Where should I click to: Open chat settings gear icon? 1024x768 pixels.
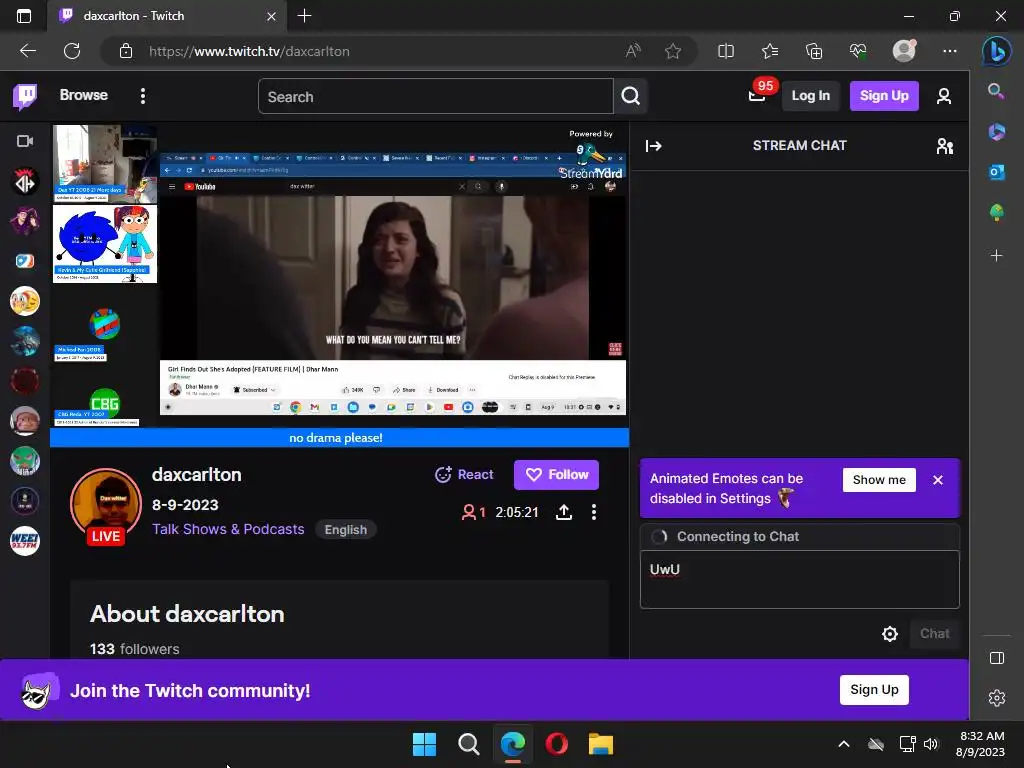point(889,633)
